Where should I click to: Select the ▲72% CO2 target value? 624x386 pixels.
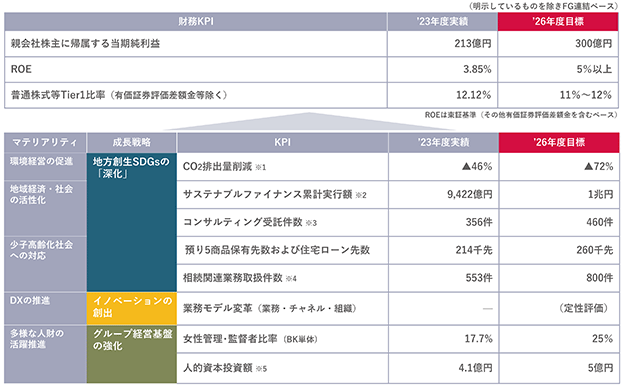click(x=598, y=166)
